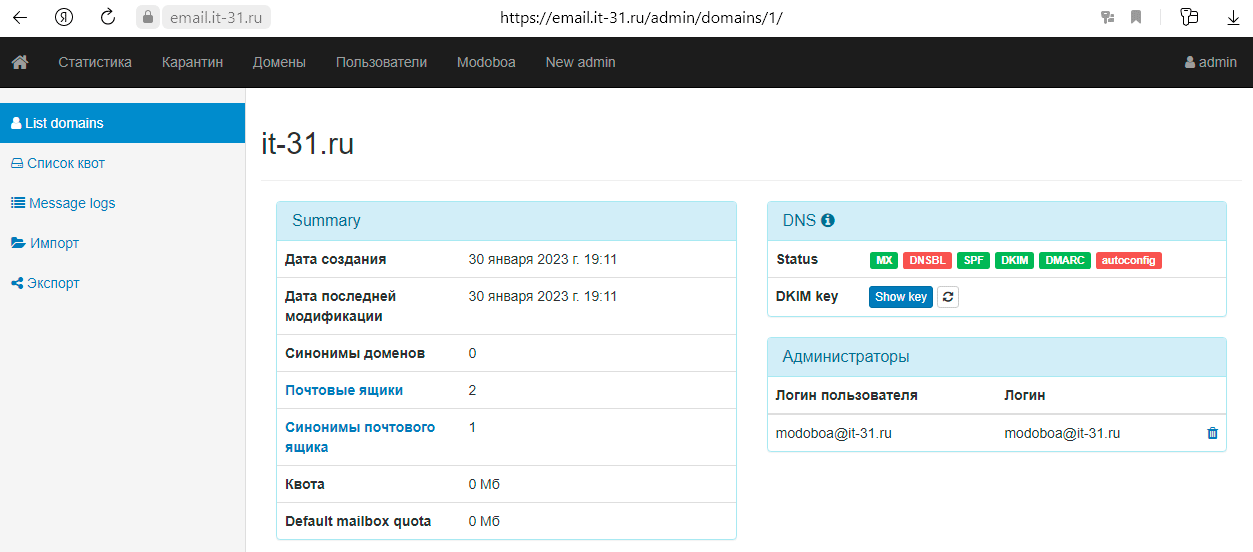
Task: Open the Modoboa menu item
Action: (x=486, y=62)
